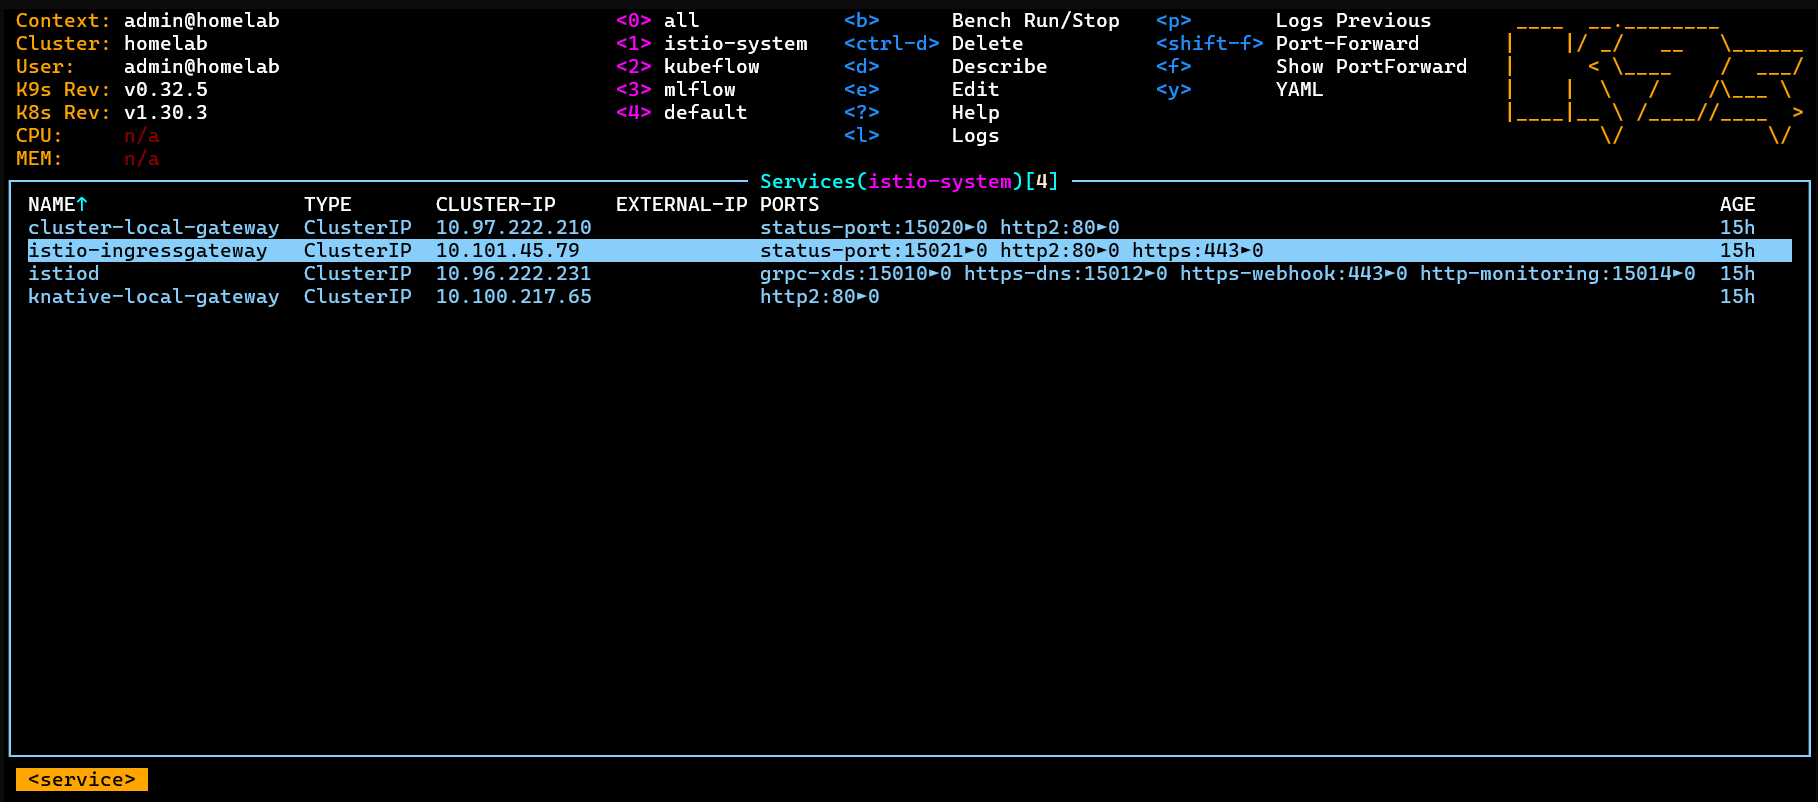Click the Bench Run/Stop command
Screen dimensions: 1818x802
(1036, 21)
